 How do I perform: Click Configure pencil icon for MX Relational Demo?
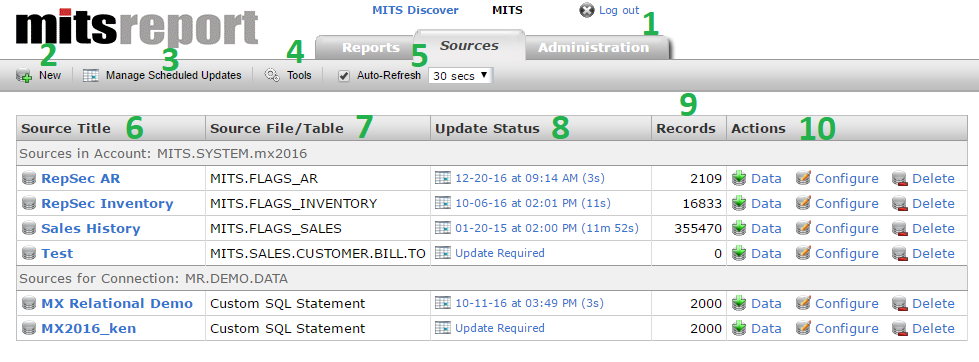[804, 303]
